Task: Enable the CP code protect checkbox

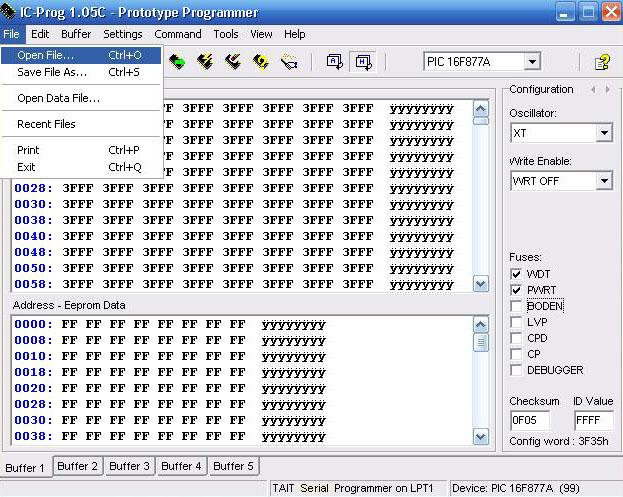Action: (516, 354)
